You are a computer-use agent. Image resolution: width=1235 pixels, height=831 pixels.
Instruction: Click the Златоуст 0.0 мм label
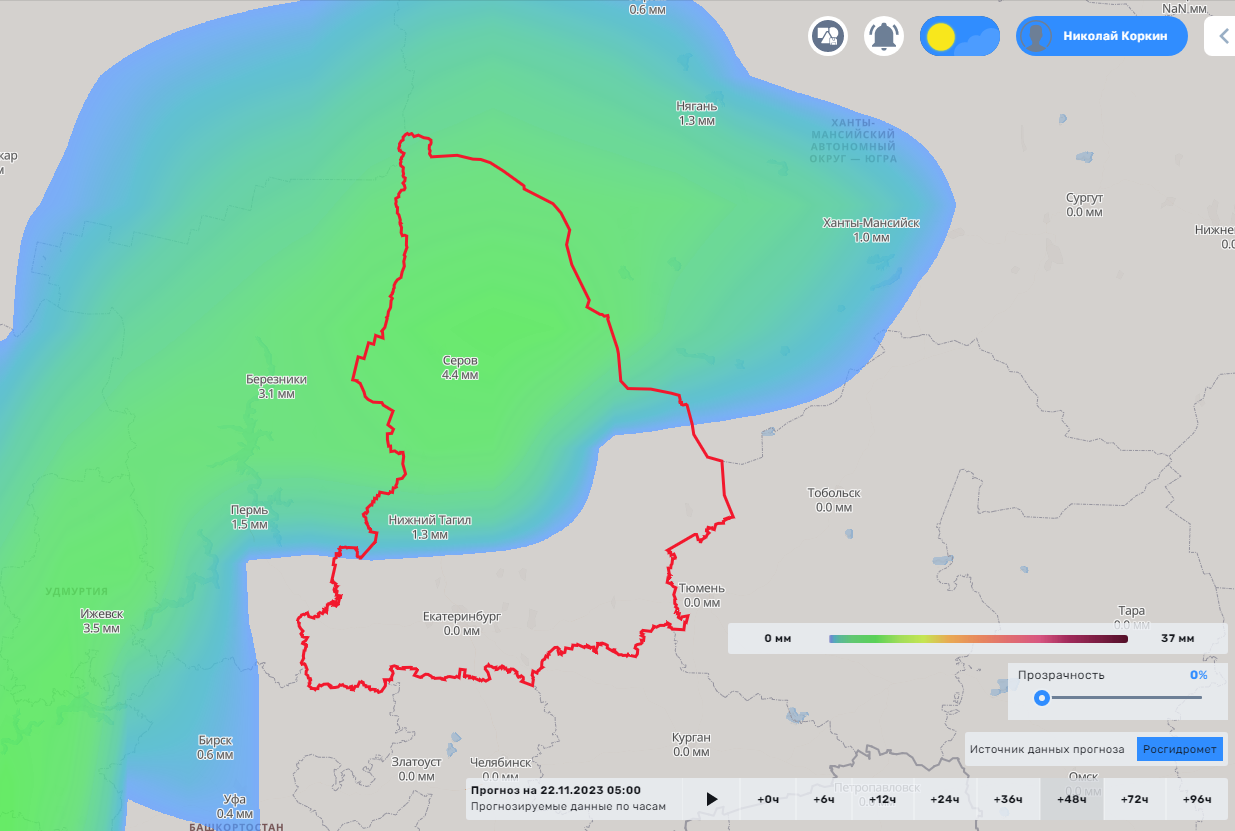coord(417,768)
